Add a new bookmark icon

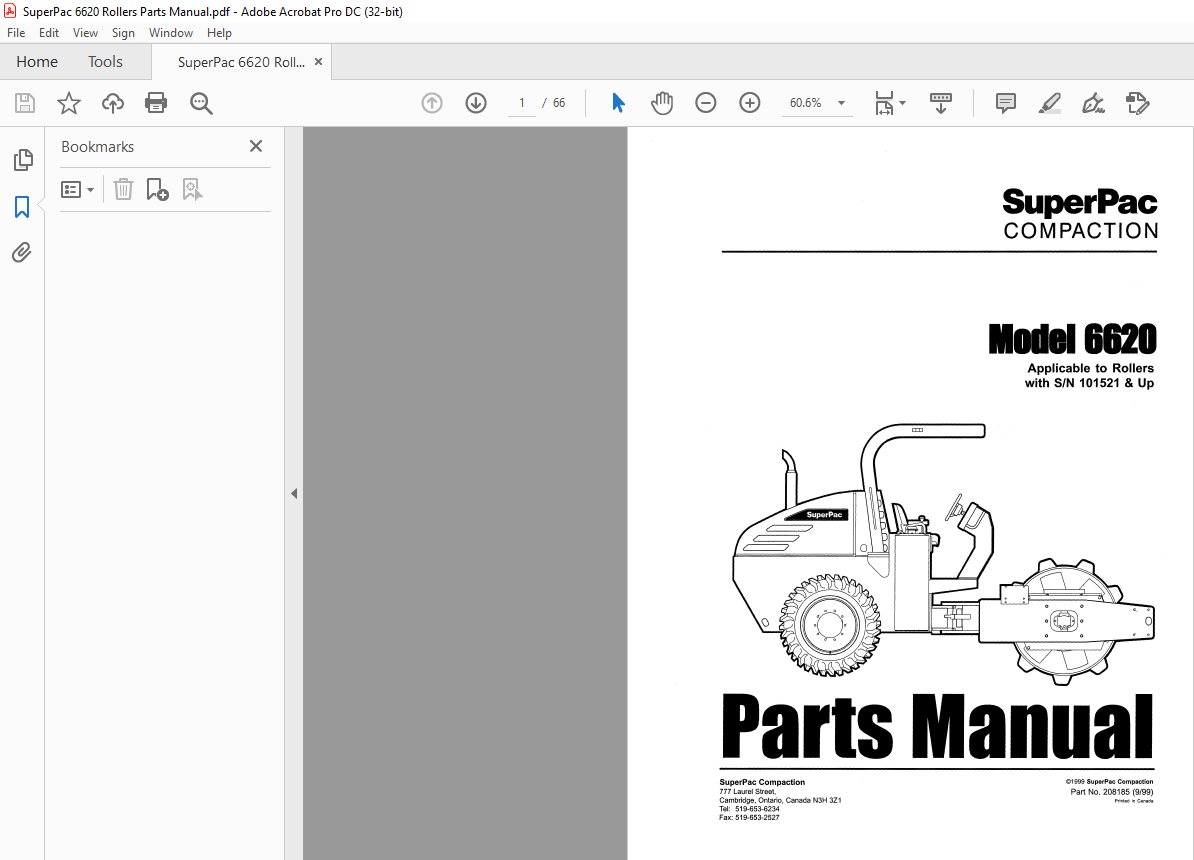click(x=158, y=189)
